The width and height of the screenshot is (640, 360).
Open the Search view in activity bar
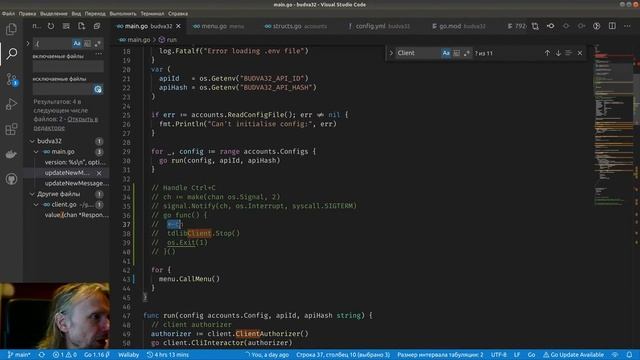pos(11,53)
